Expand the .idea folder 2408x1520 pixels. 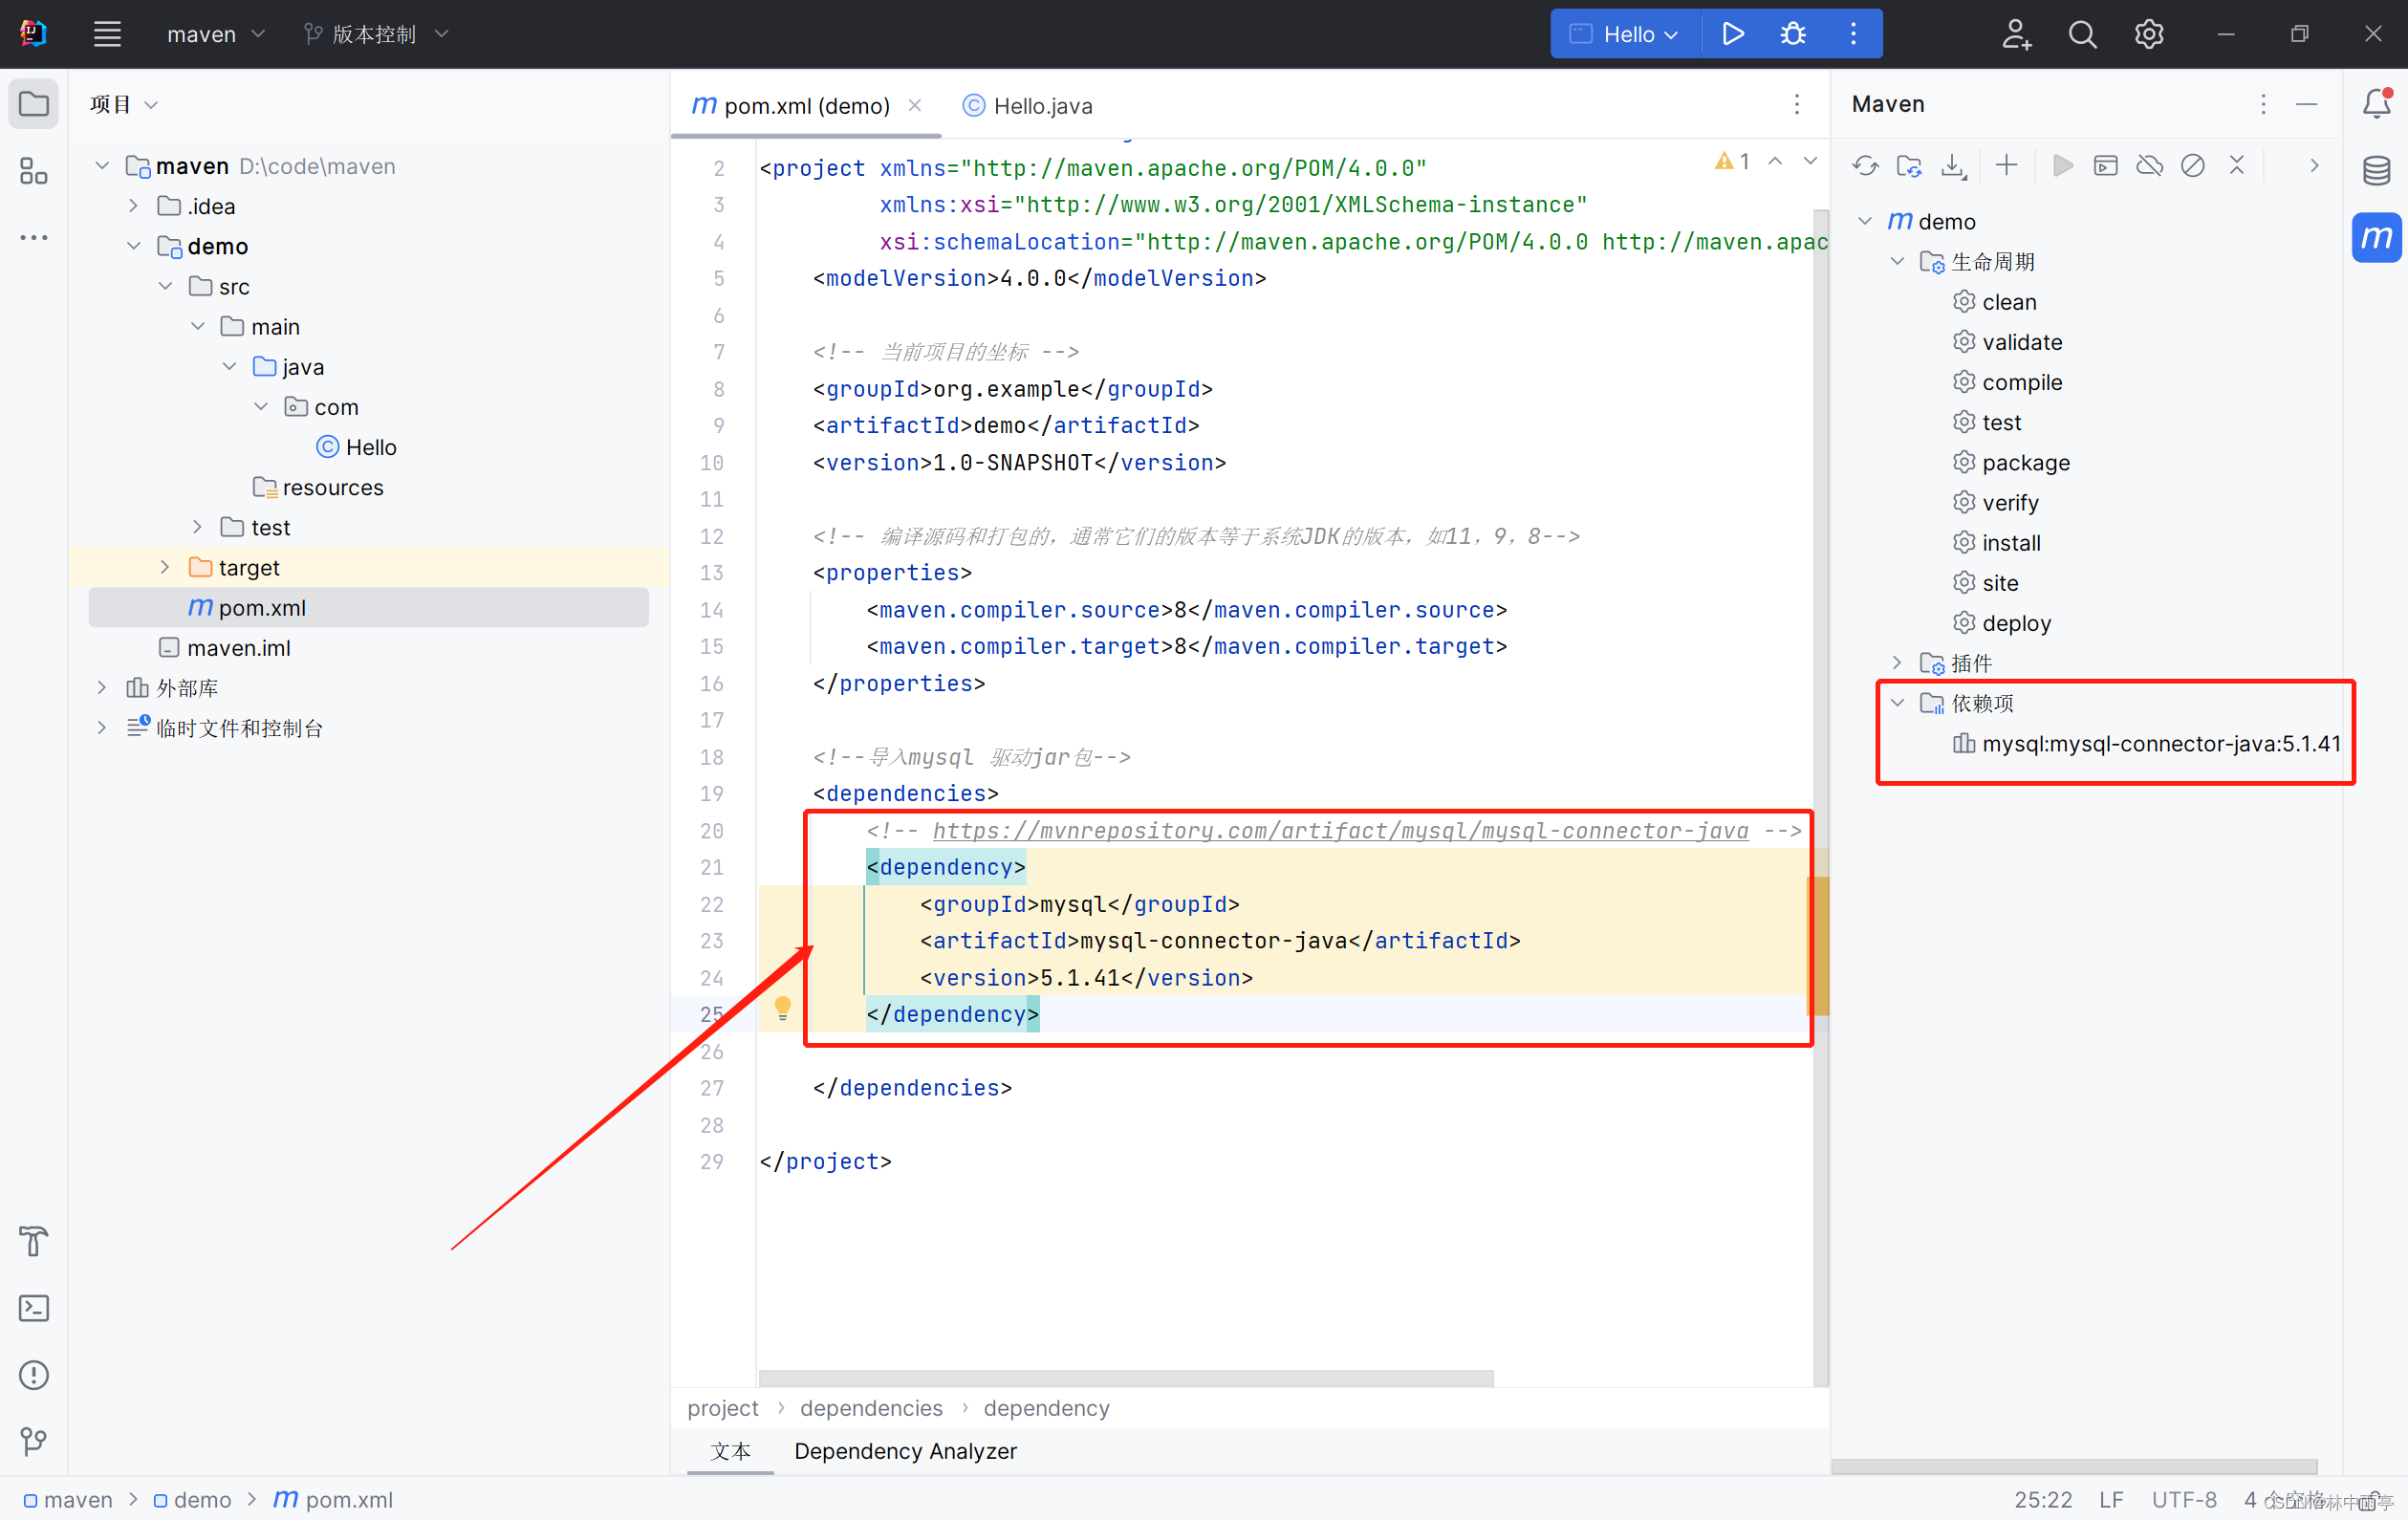coord(133,206)
